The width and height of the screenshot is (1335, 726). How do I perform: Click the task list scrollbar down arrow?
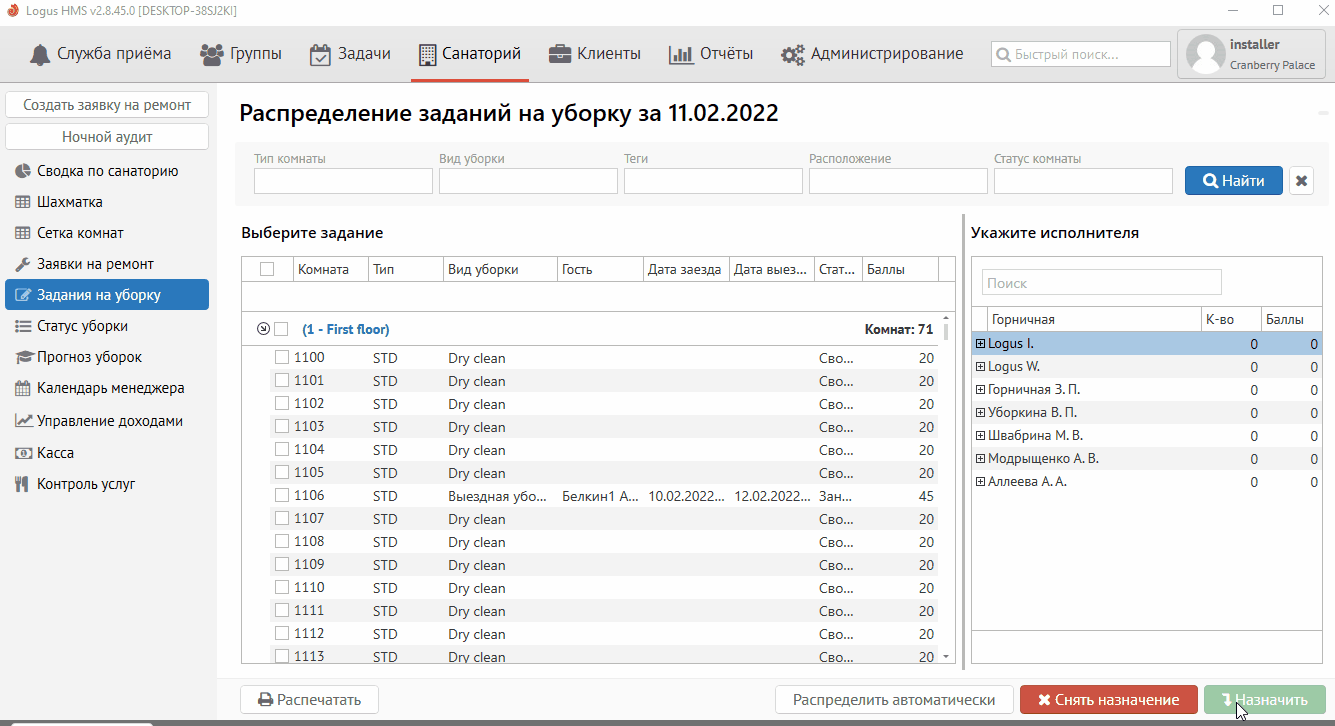946,657
